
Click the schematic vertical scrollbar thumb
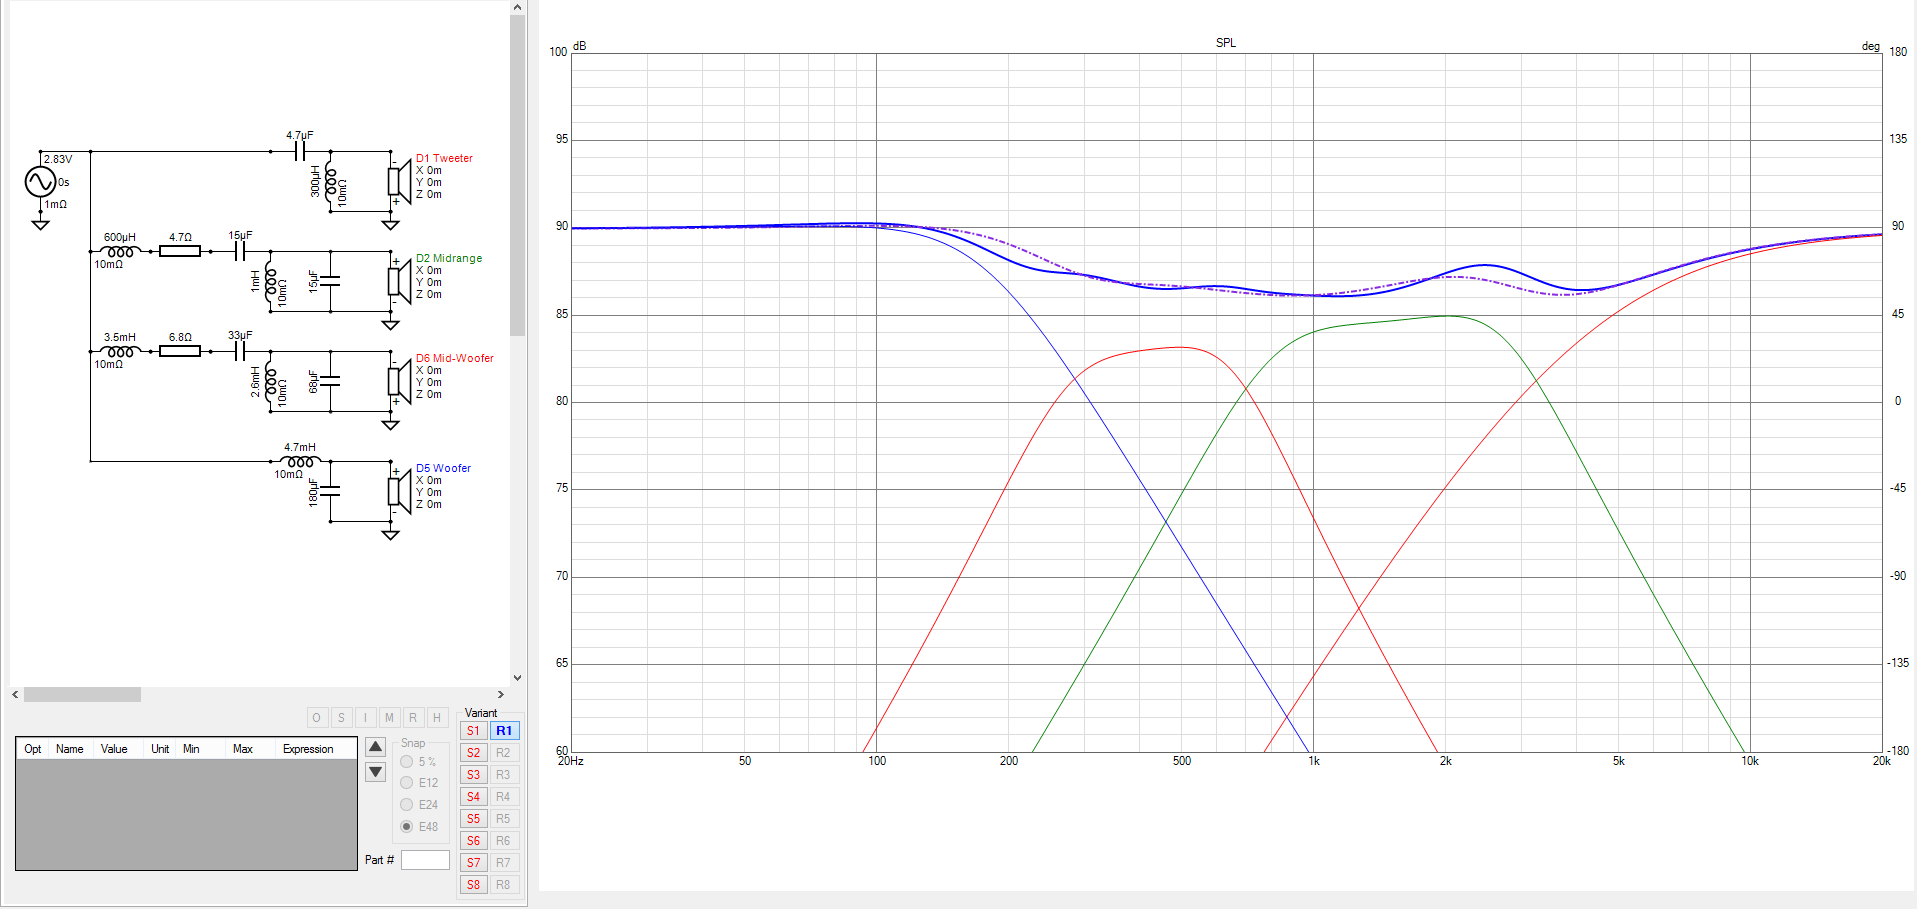coord(517,176)
